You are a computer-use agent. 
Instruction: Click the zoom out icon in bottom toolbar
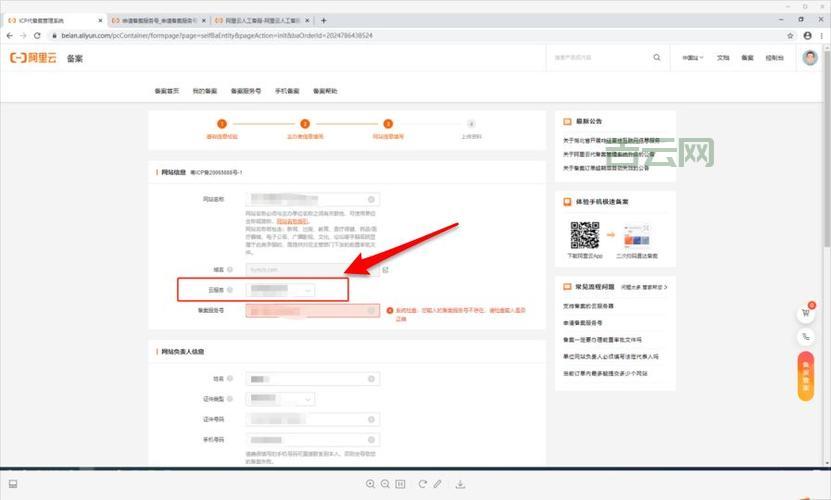(x=385, y=485)
